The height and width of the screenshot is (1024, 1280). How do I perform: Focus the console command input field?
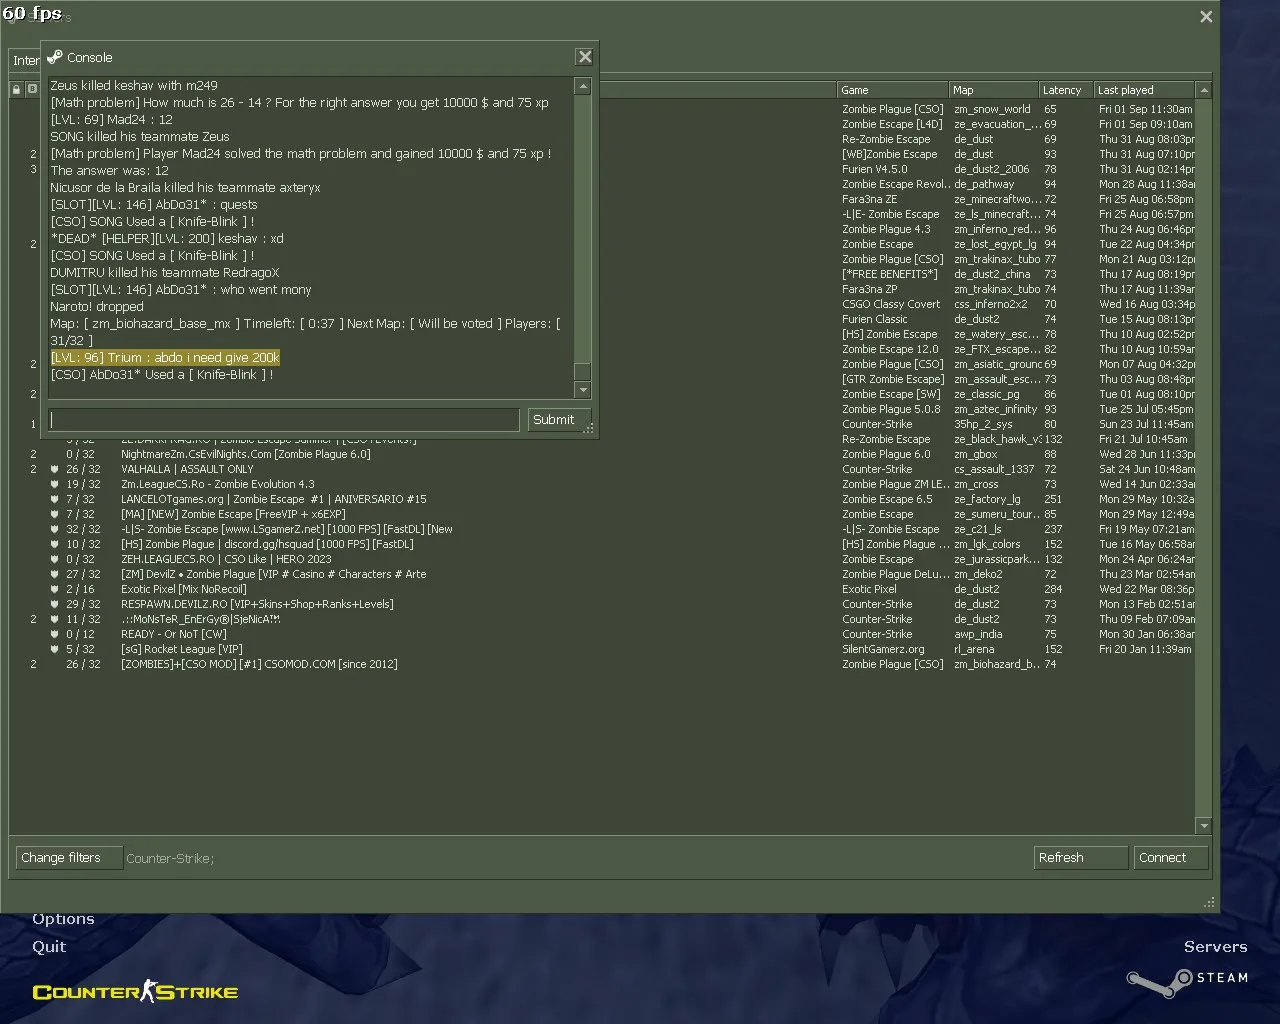(284, 419)
